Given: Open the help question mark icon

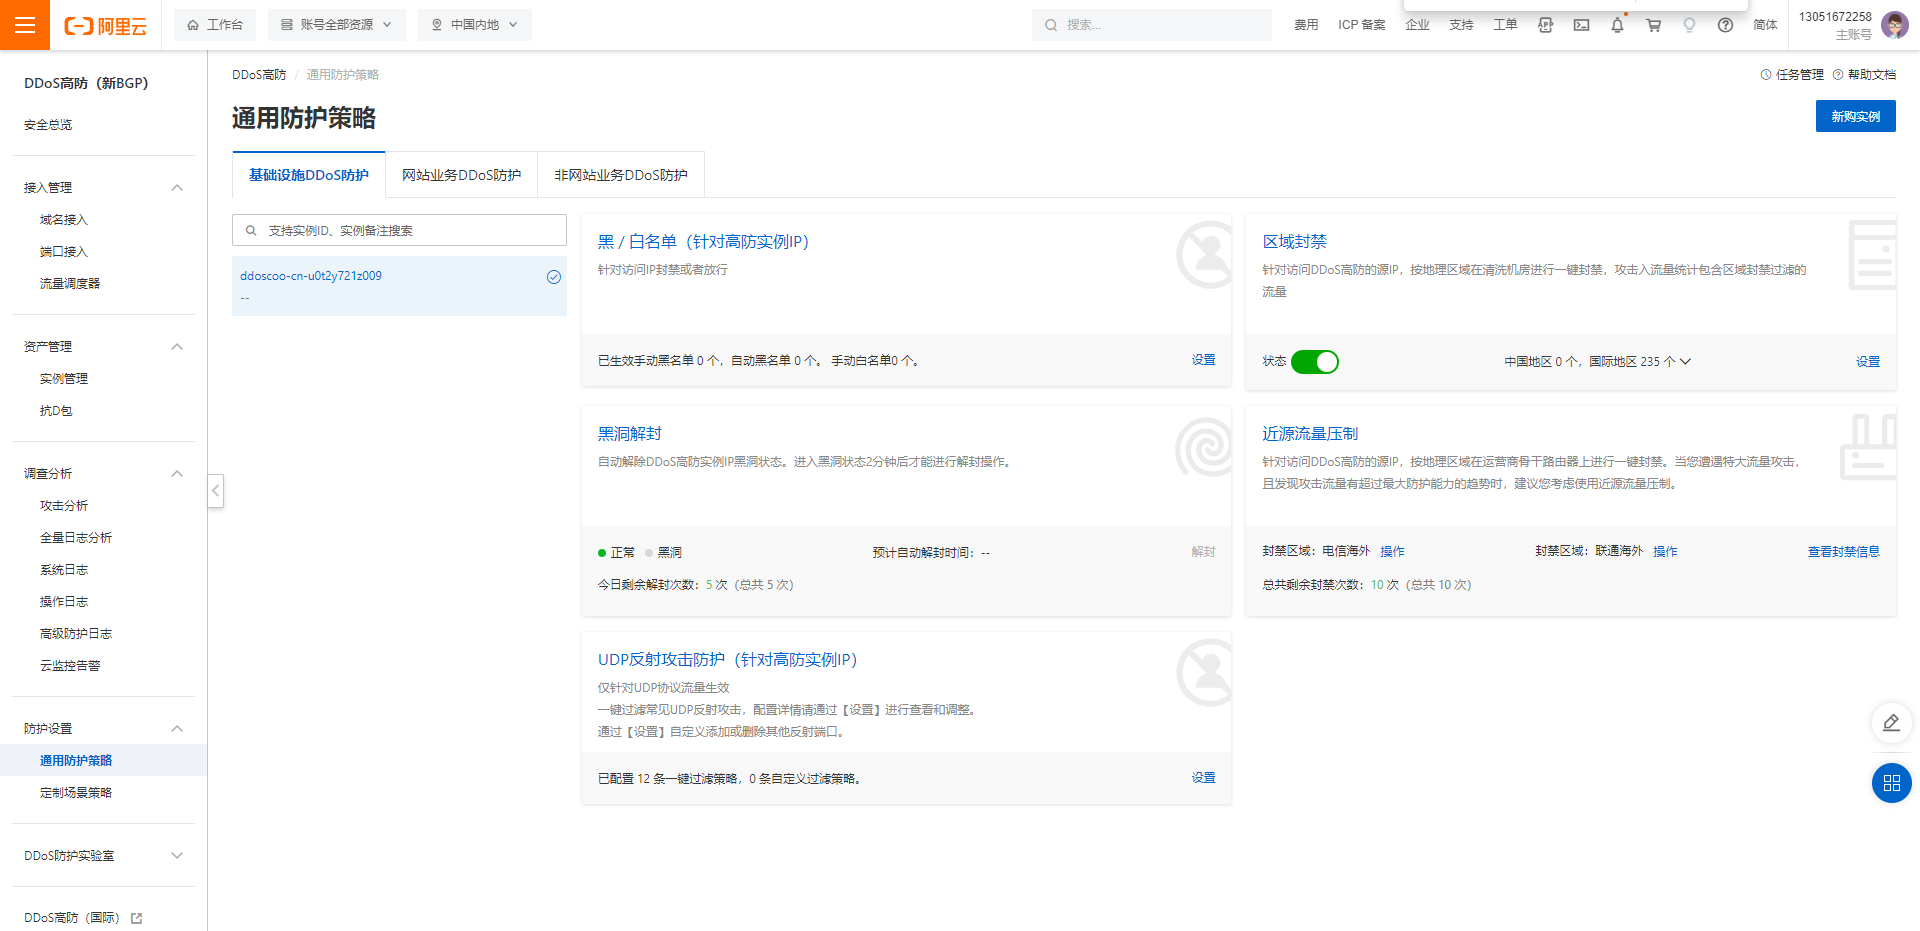Looking at the screenshot, I should coord(1725,25).
